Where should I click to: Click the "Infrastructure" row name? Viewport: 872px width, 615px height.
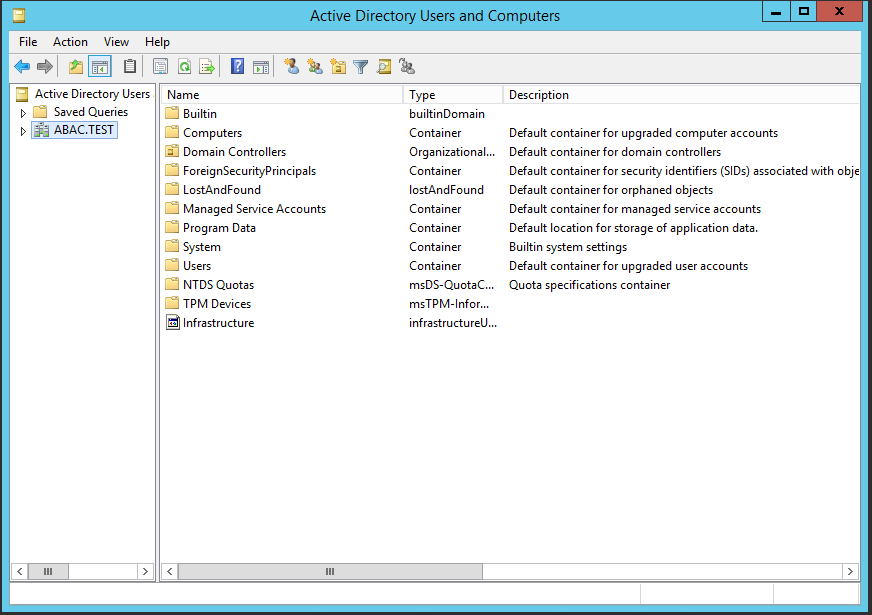(219, 323)
